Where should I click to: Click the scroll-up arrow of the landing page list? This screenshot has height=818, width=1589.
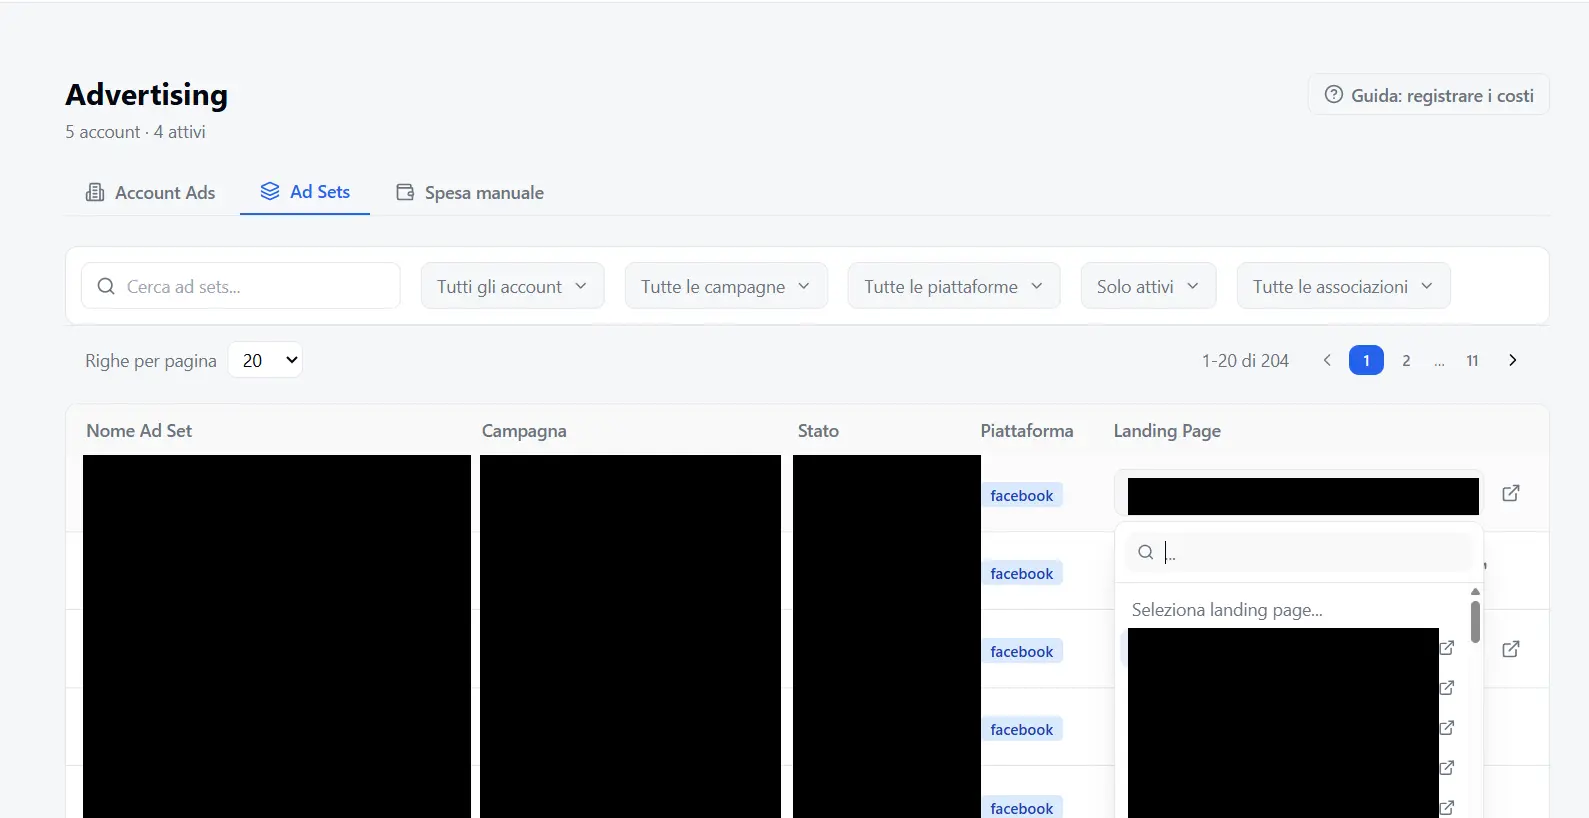pos(1475,592)
